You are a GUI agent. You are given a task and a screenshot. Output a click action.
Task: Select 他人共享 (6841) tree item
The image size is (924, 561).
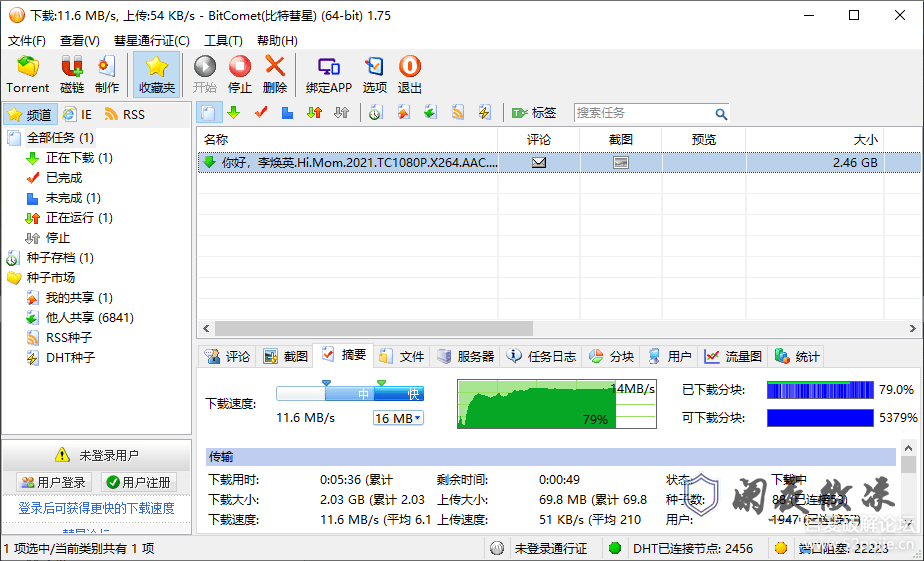89,318
